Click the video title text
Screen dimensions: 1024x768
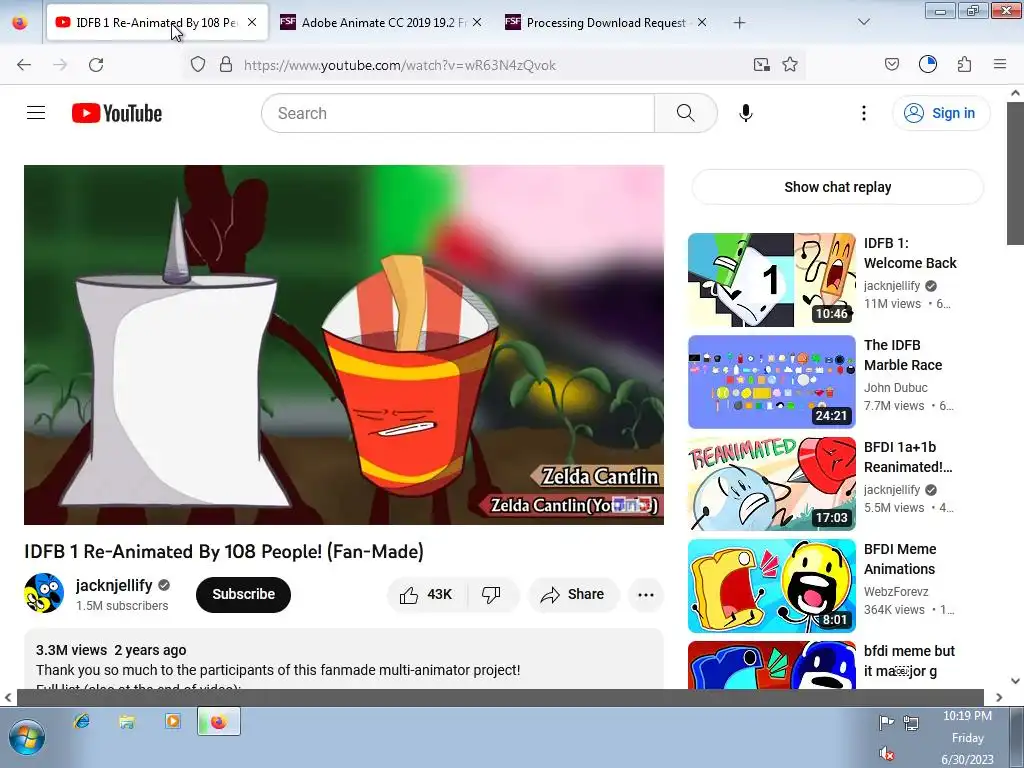(x=224, y=551)
